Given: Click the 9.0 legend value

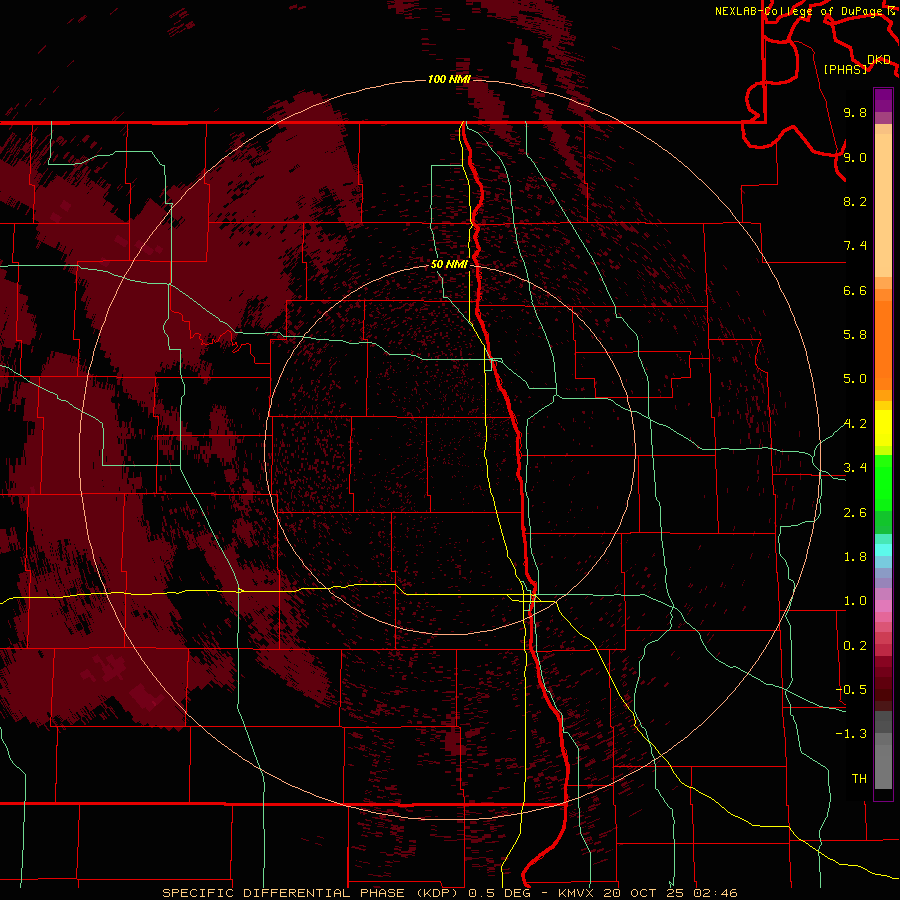Looking at the screenshot, I should coord(855,157).
